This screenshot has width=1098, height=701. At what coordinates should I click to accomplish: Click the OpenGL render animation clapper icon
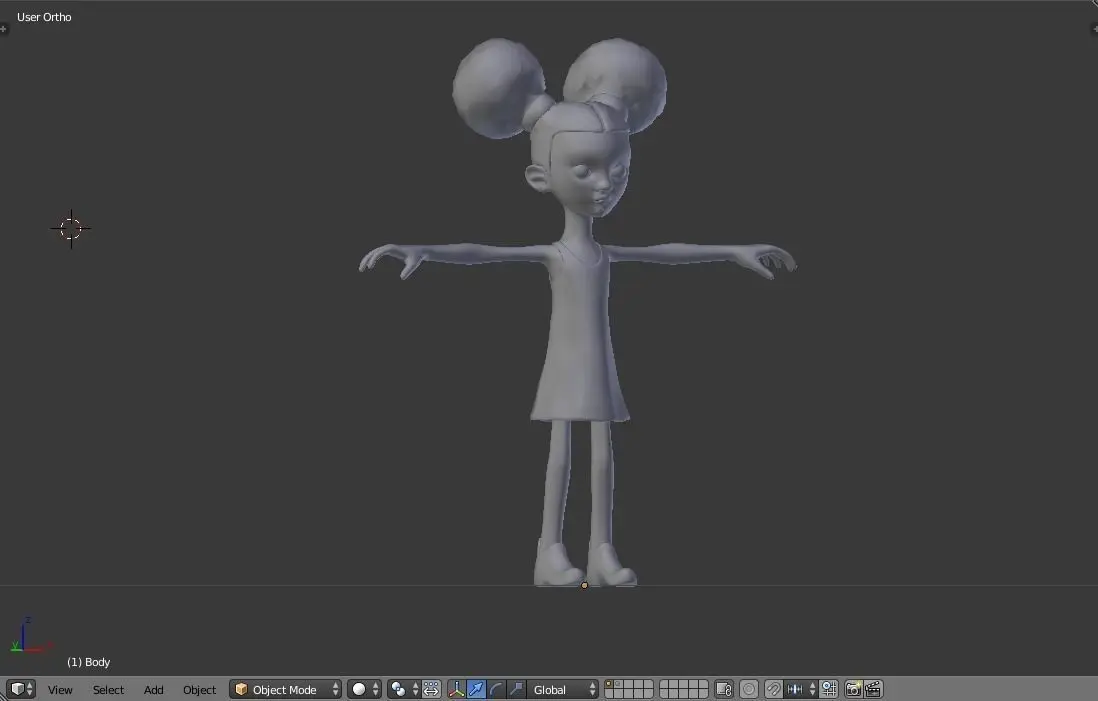pos(873,689)
